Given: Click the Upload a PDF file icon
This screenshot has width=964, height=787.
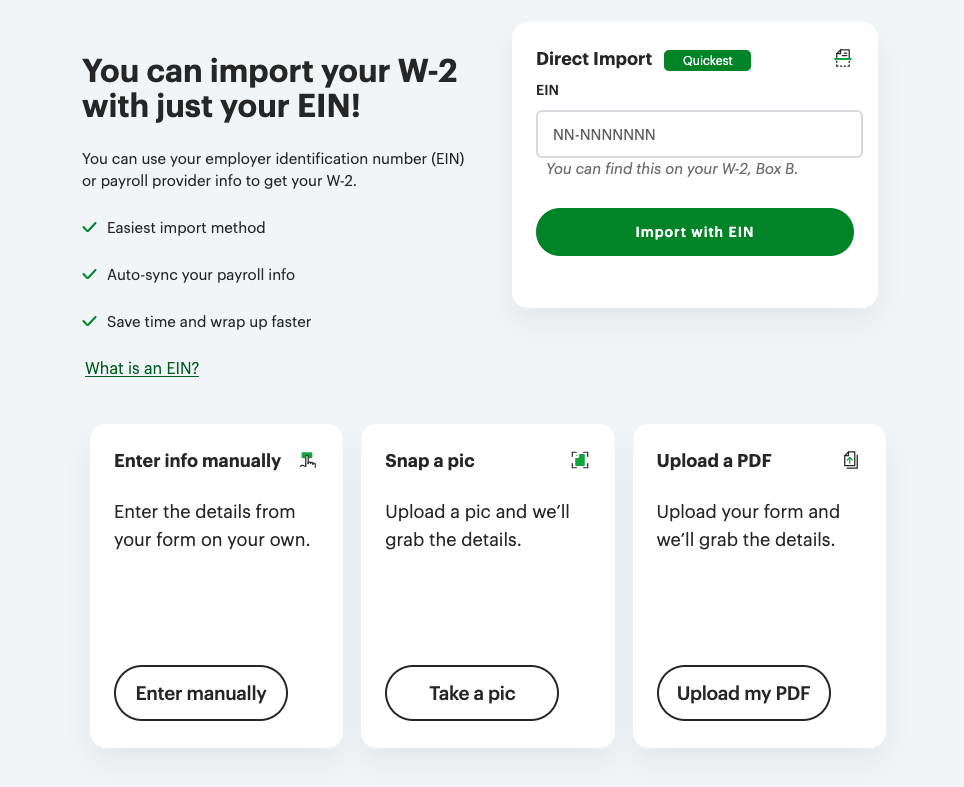Looking at the screenshot, I should click(851, 460).
